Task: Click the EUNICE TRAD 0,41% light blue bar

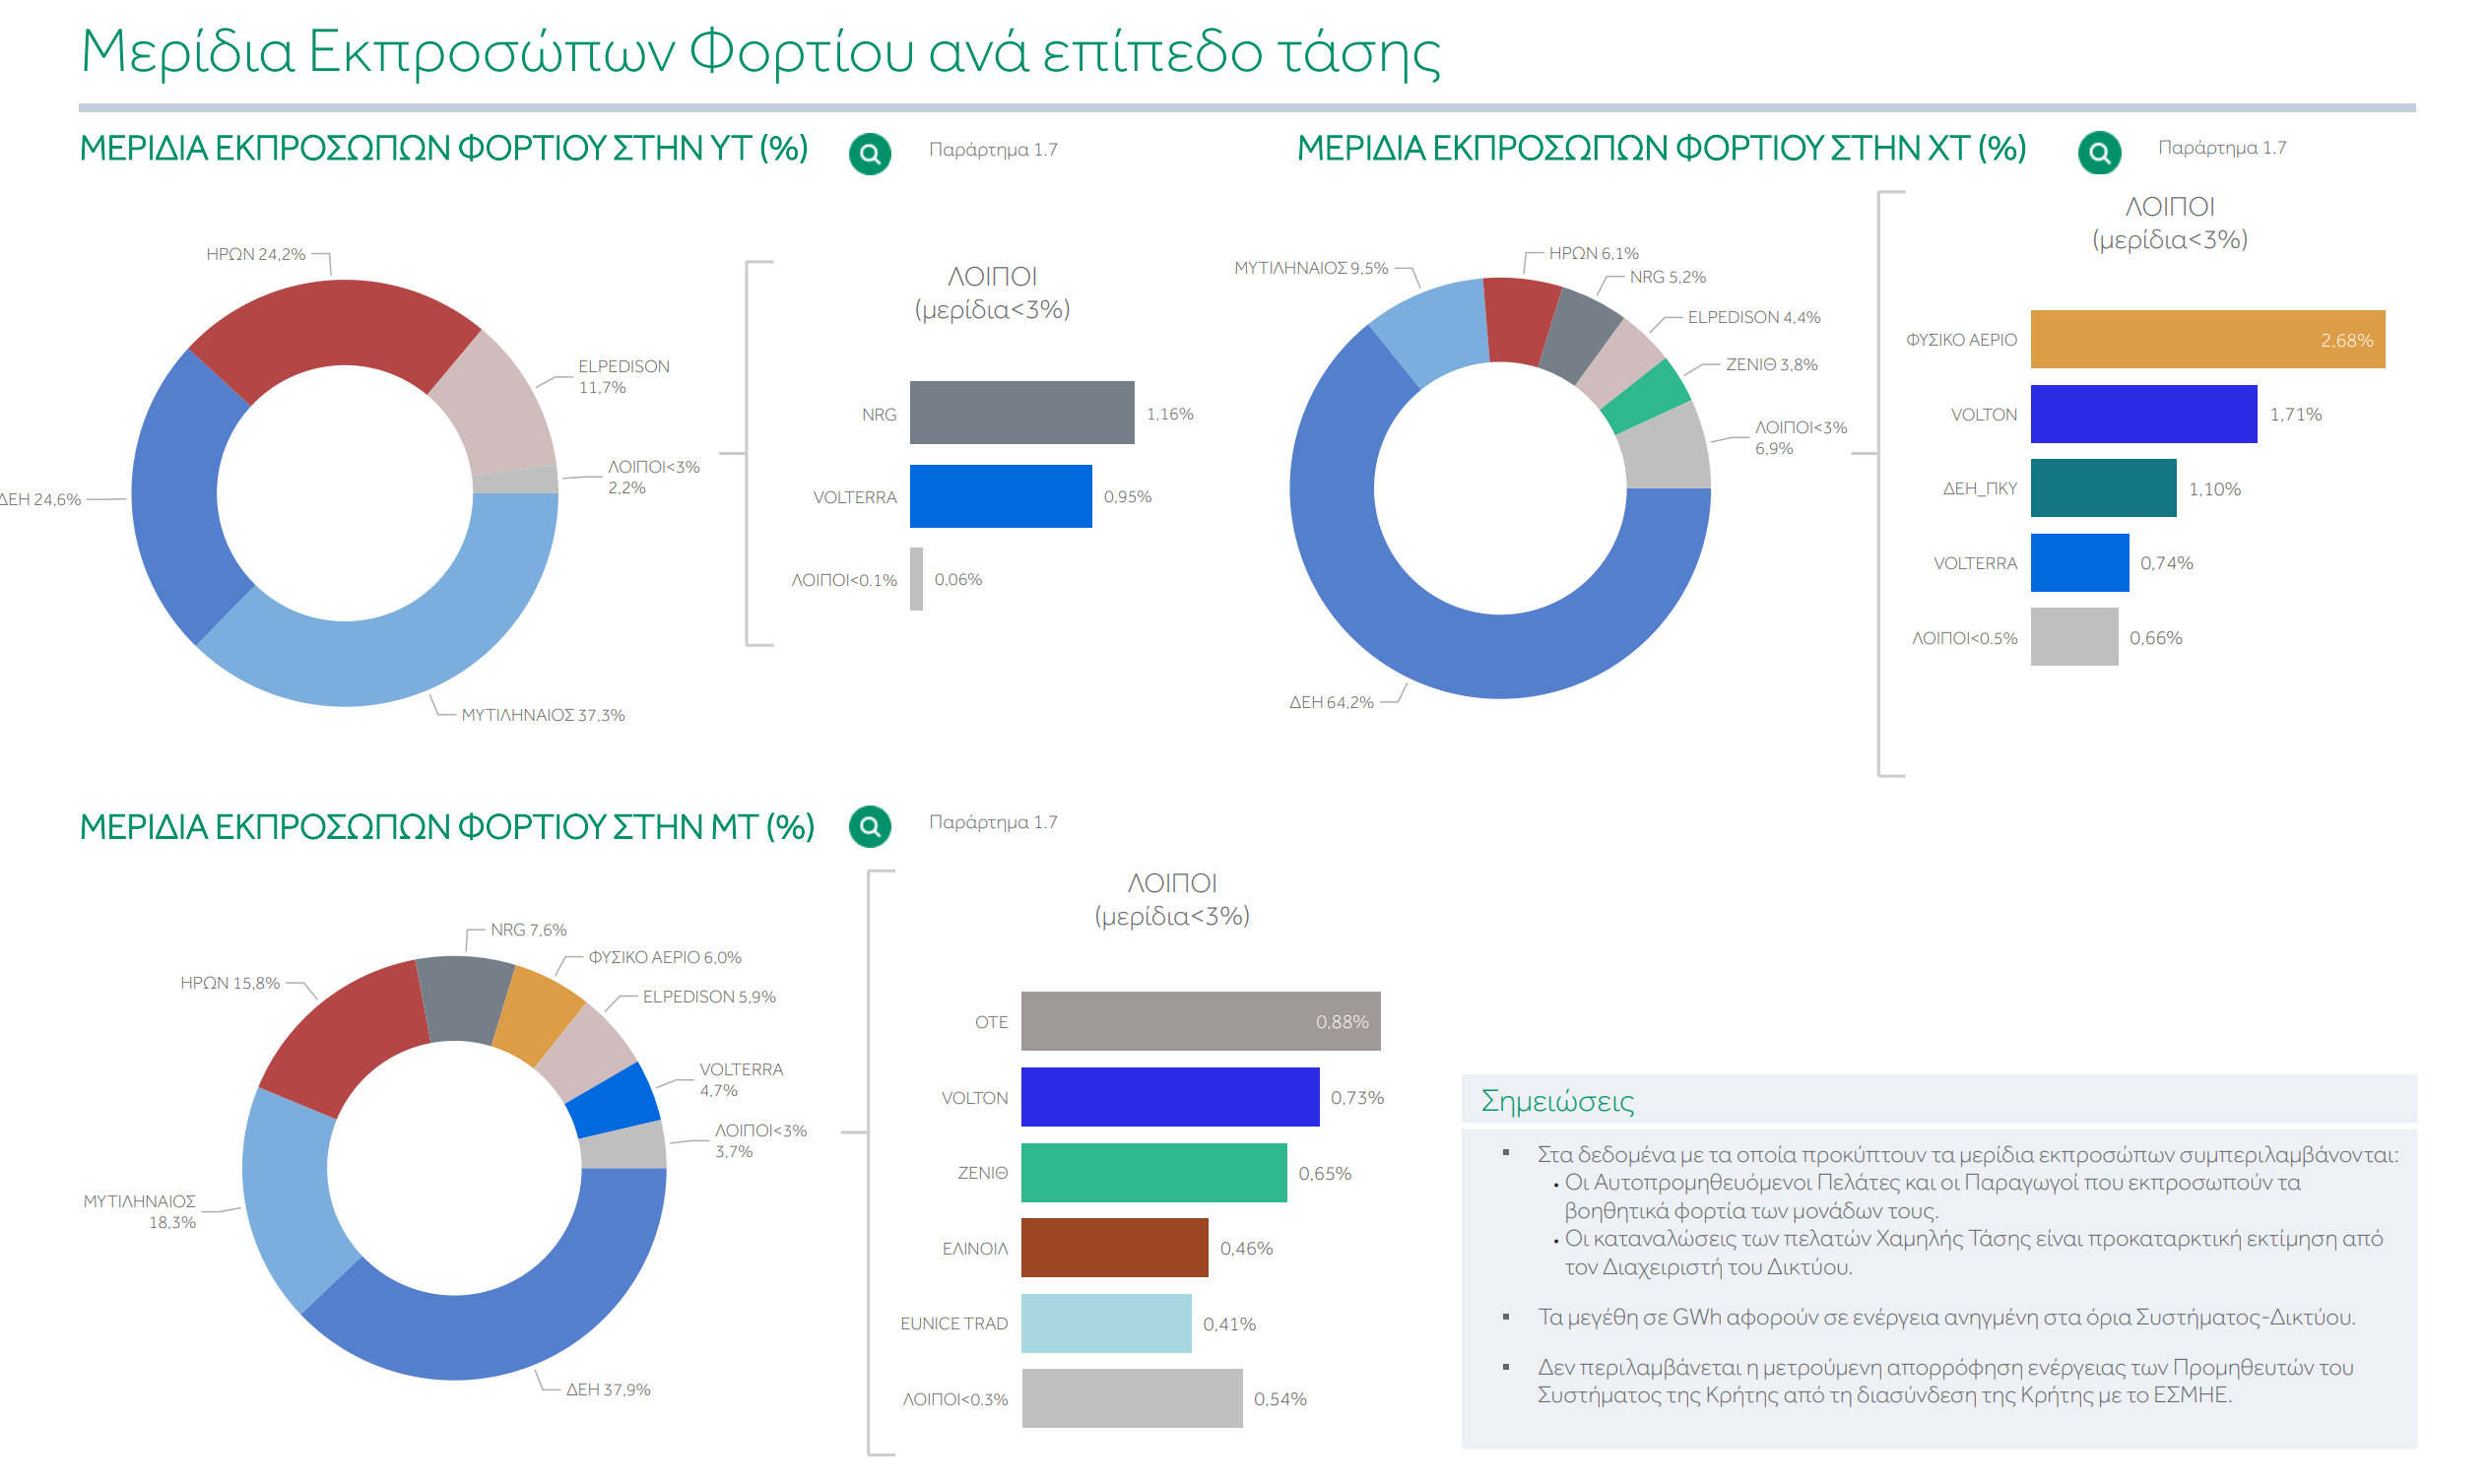Action: point(1106,1324)
